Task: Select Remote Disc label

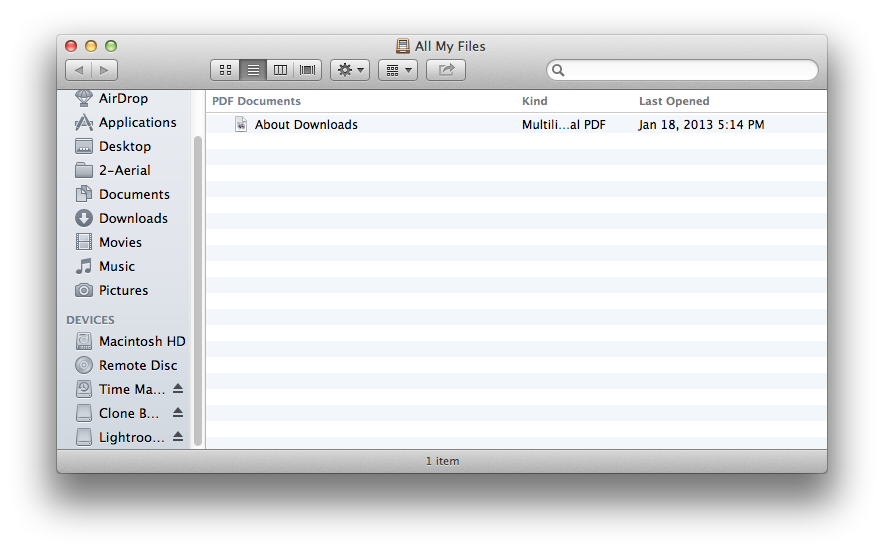Action: [x=138, y=365]
